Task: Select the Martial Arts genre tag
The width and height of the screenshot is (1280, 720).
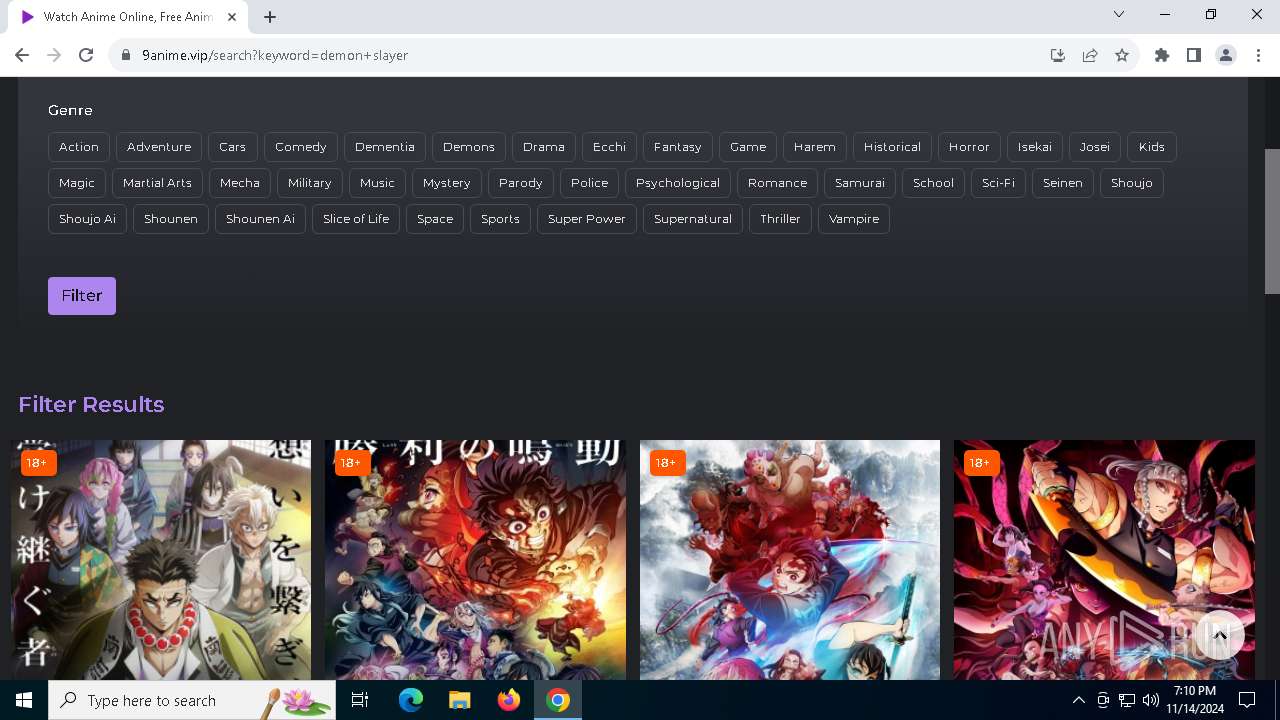Action: pos(157,183)
